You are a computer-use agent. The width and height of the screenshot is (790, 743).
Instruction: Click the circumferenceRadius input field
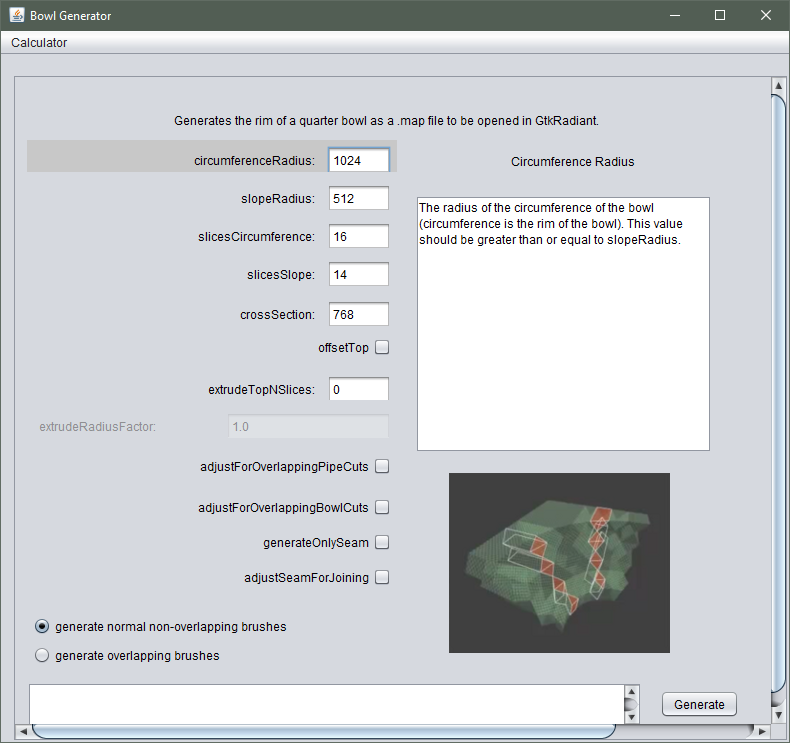pos(359,160)
